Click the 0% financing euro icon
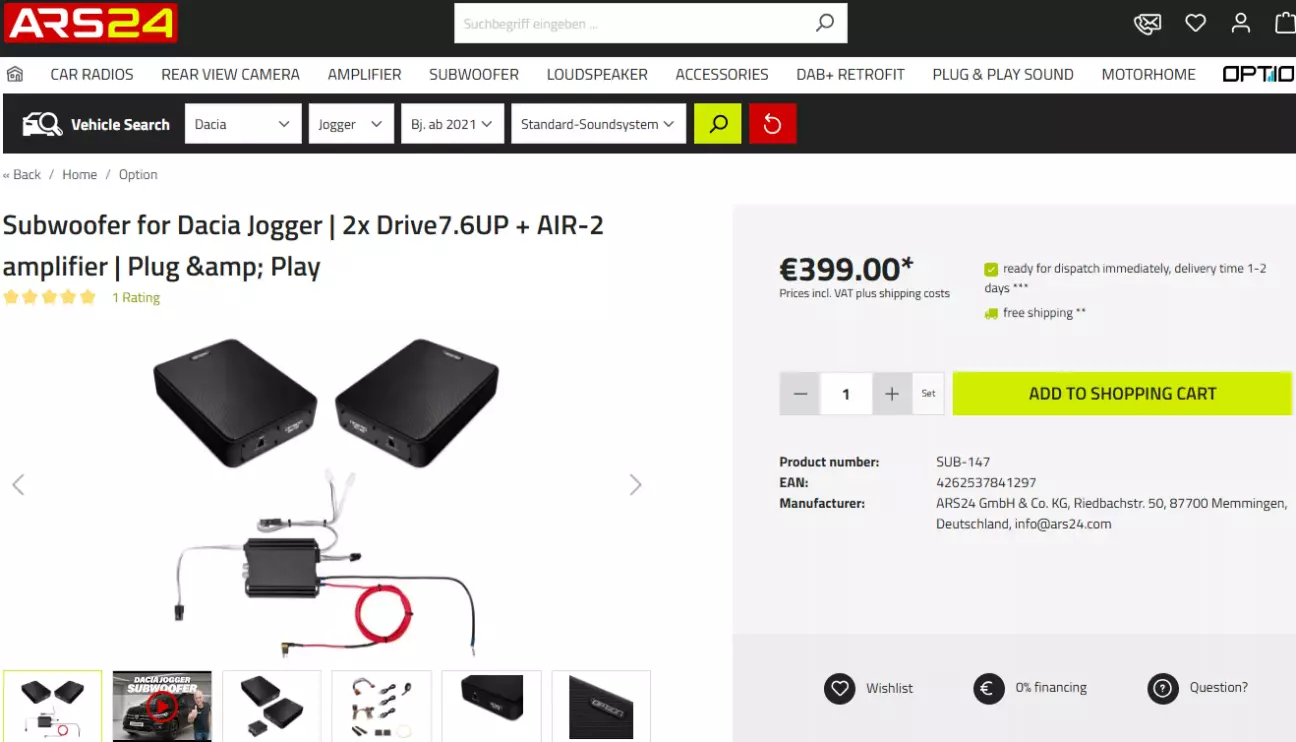The width and height of the screenshot is (1296, 742). (x=989, y=688)
